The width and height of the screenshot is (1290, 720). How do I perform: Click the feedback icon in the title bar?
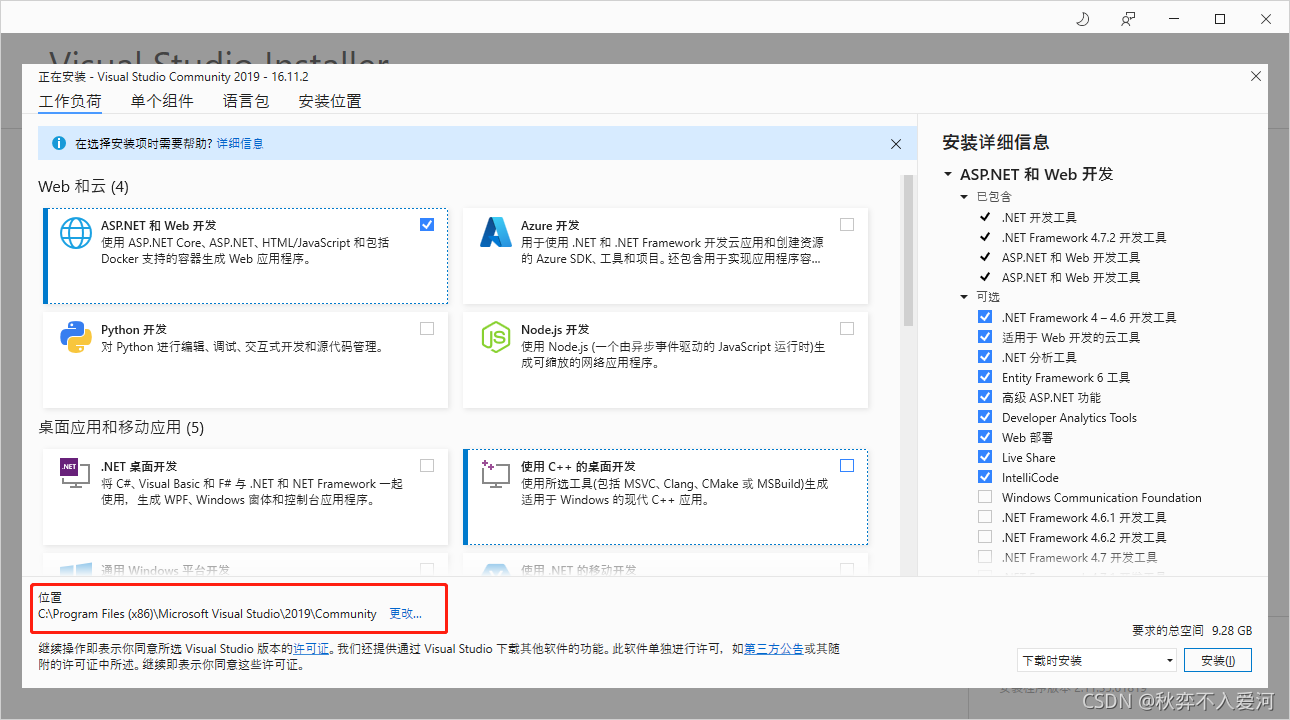pos(1128,19)
